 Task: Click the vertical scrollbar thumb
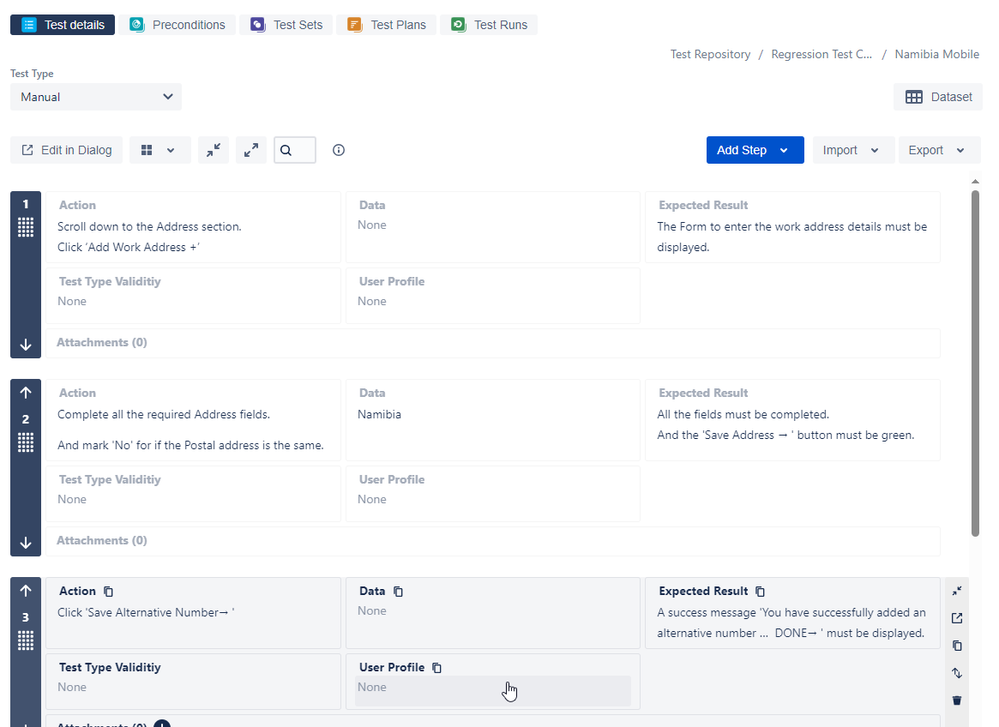(x=975, y=363)
